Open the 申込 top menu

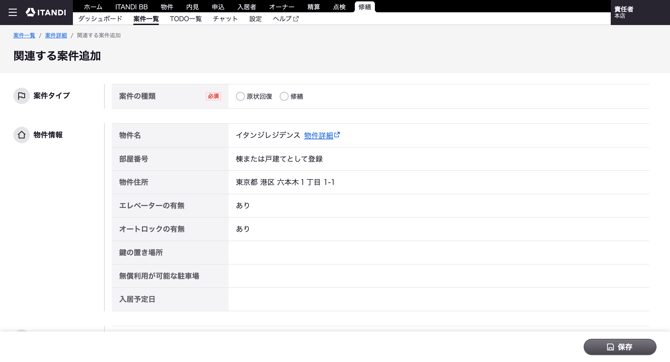(x=218, y=7)
